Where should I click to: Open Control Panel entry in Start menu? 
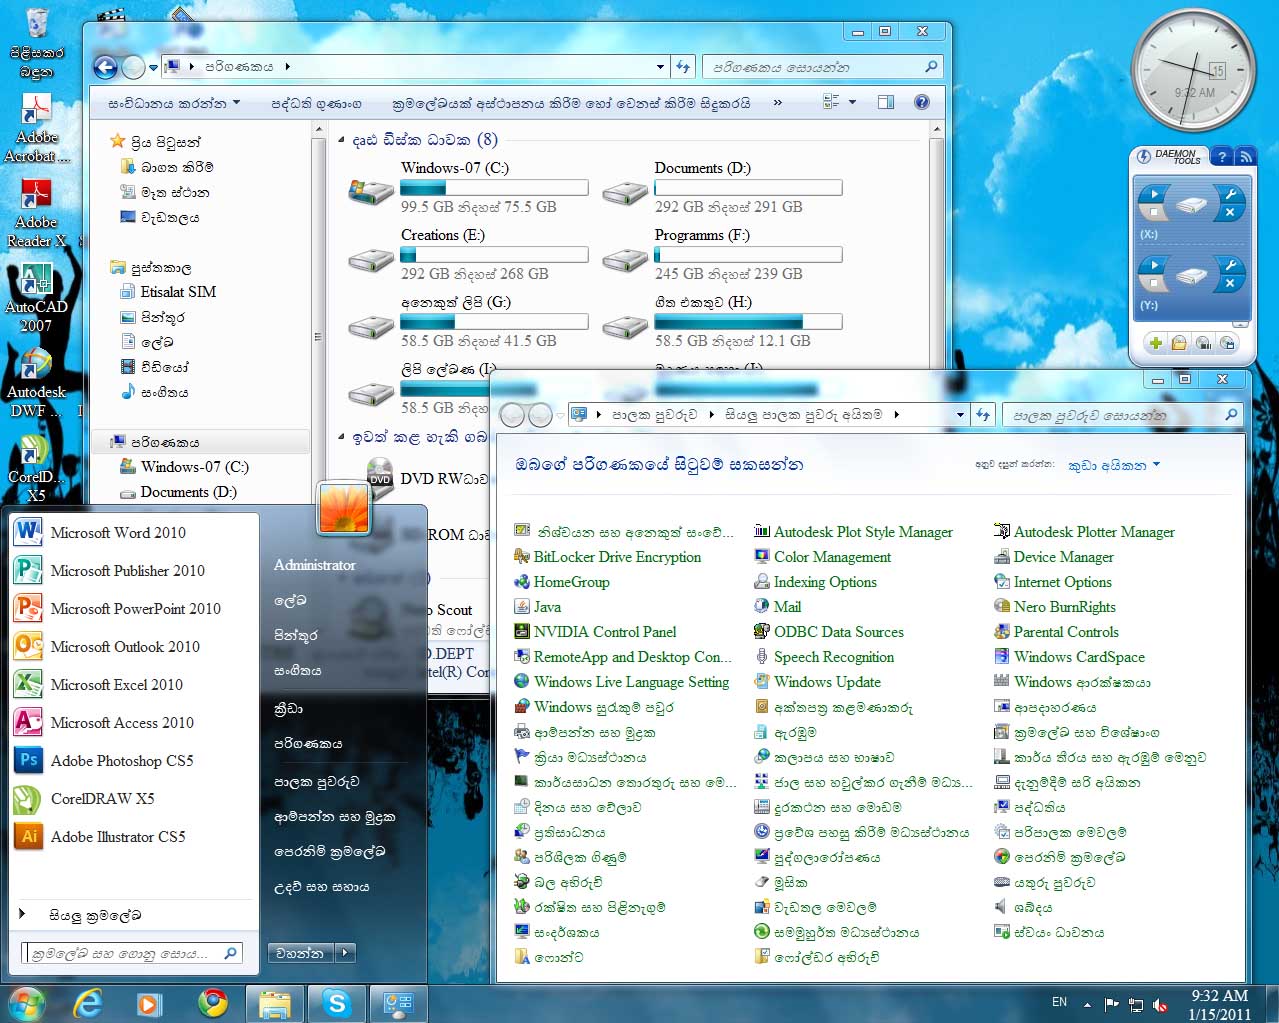pos(316,782)
